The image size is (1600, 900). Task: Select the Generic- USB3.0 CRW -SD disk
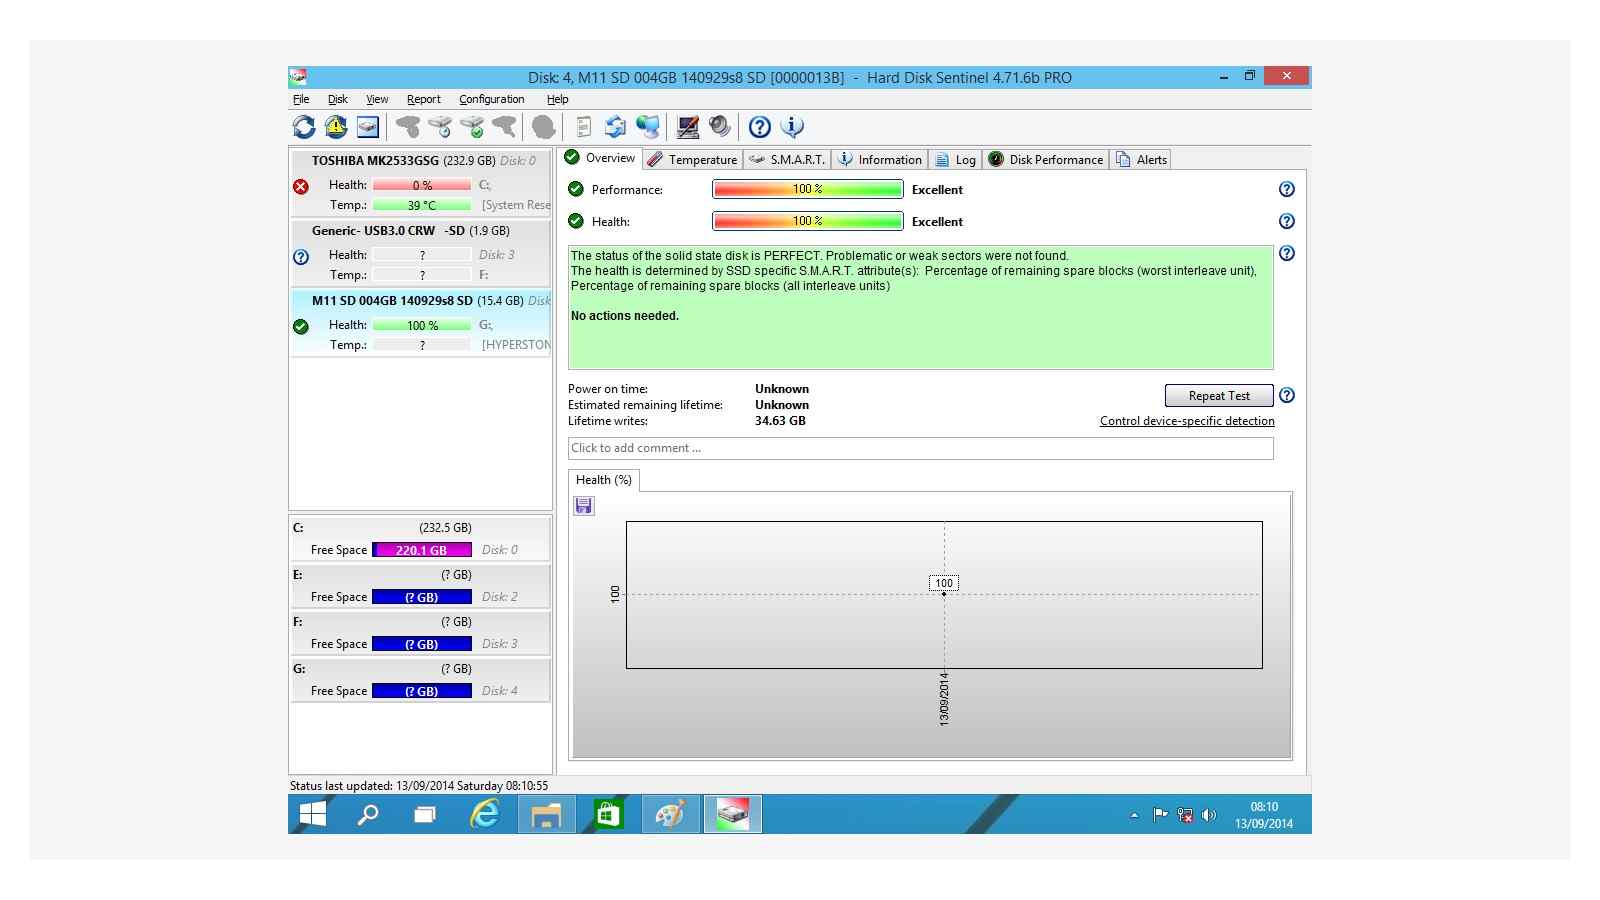tap(421, 252)
